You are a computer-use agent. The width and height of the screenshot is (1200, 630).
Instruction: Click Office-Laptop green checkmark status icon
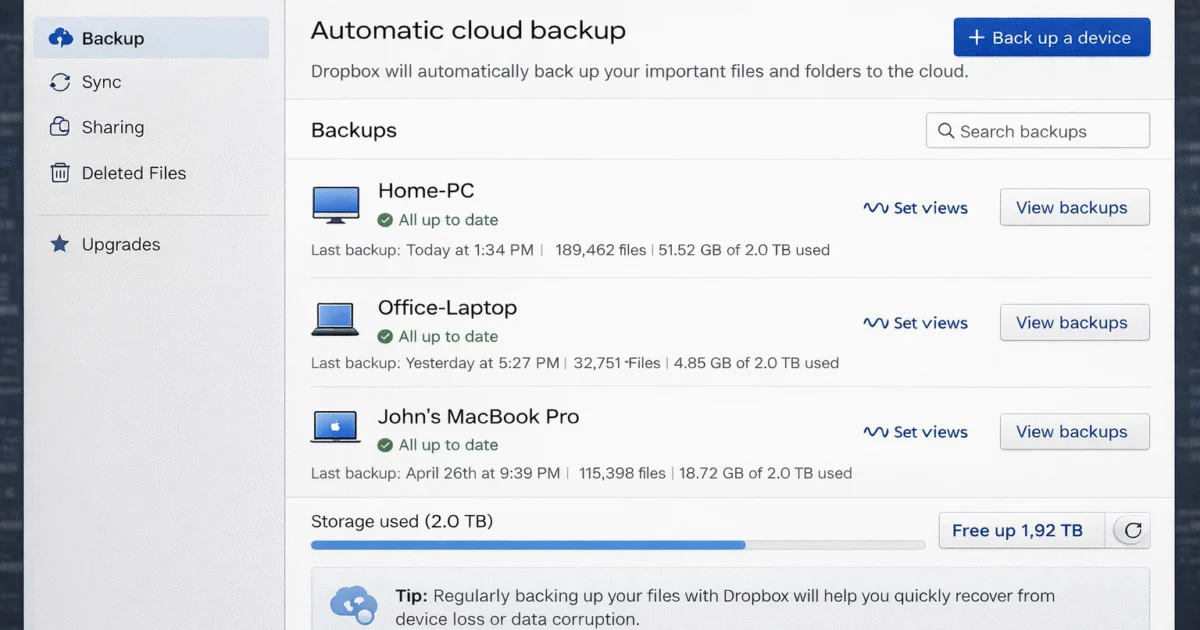(385, 337)
